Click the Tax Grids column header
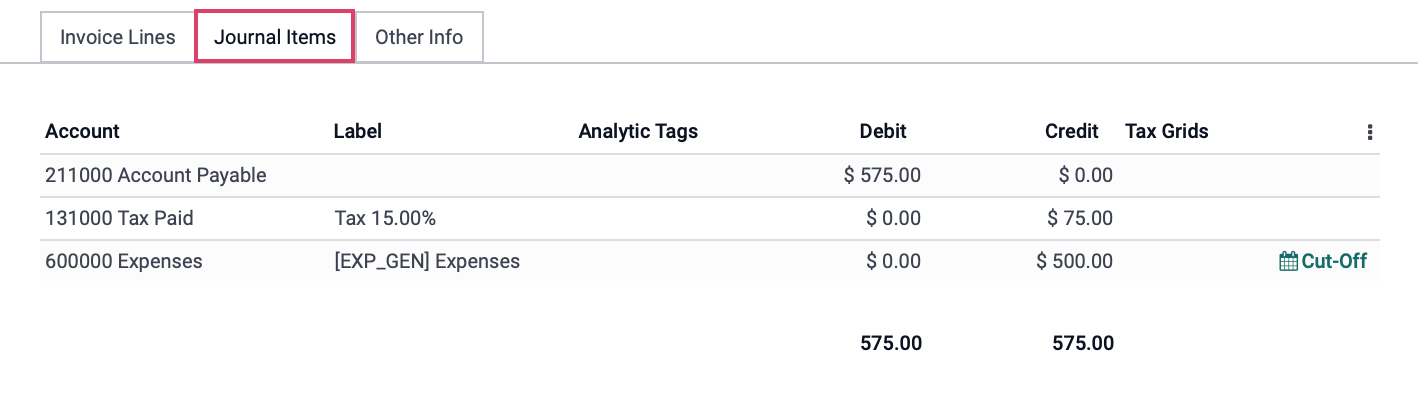This screenshot has width=1418, height=404. (1167, 131)
